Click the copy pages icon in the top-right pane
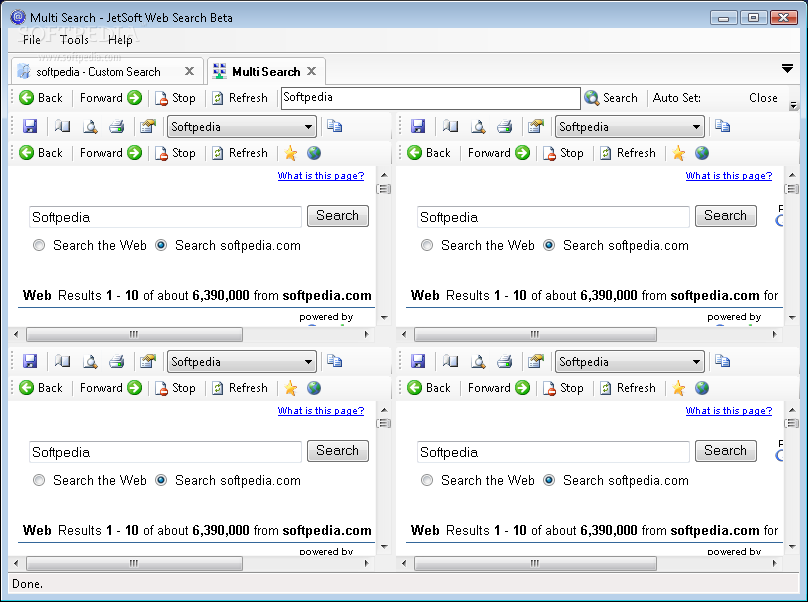The image size is (808, 602). pos(722,126)
